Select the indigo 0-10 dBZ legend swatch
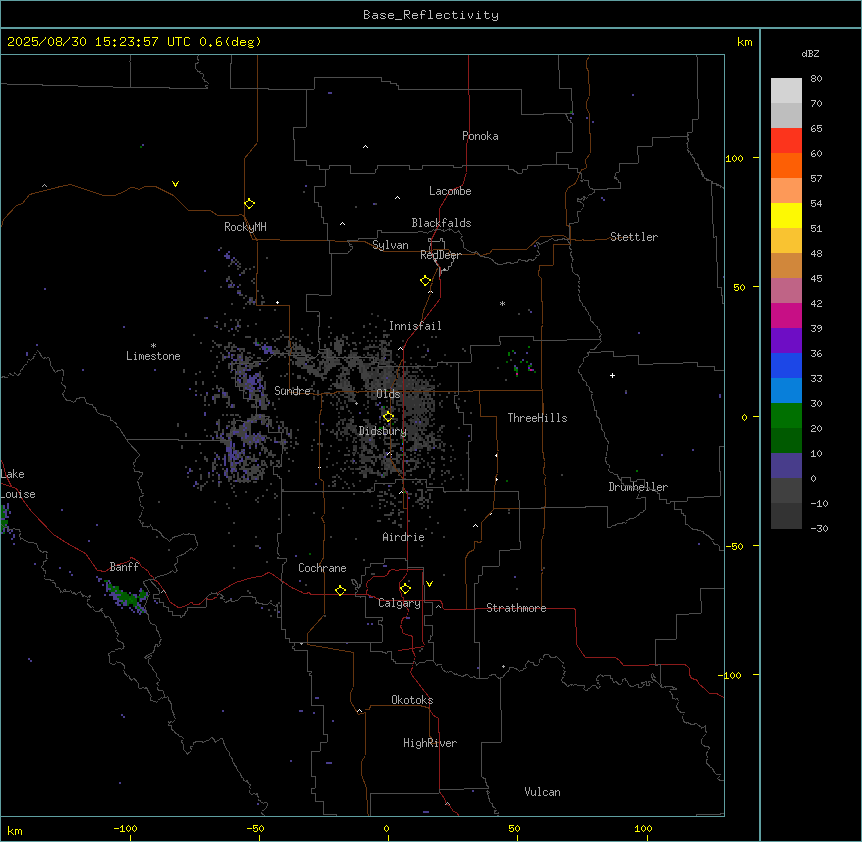Image resolution: width=862 pixels, height=842 pixels. (786, 466)
